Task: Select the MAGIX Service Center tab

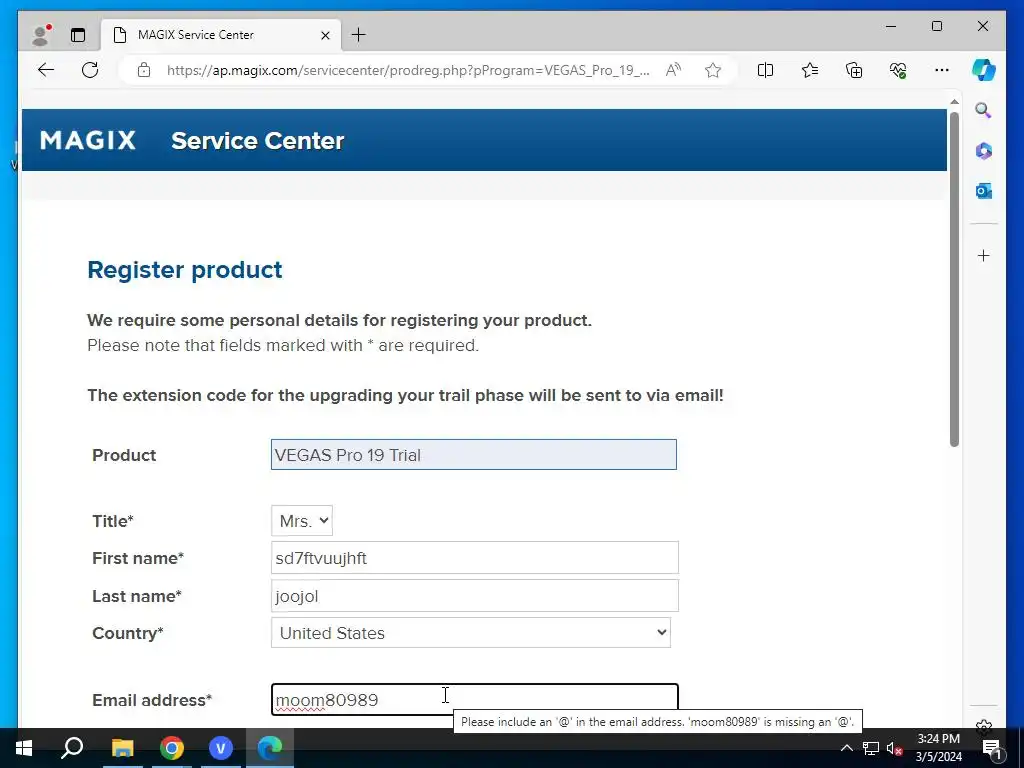Action: tap(221, 35)
